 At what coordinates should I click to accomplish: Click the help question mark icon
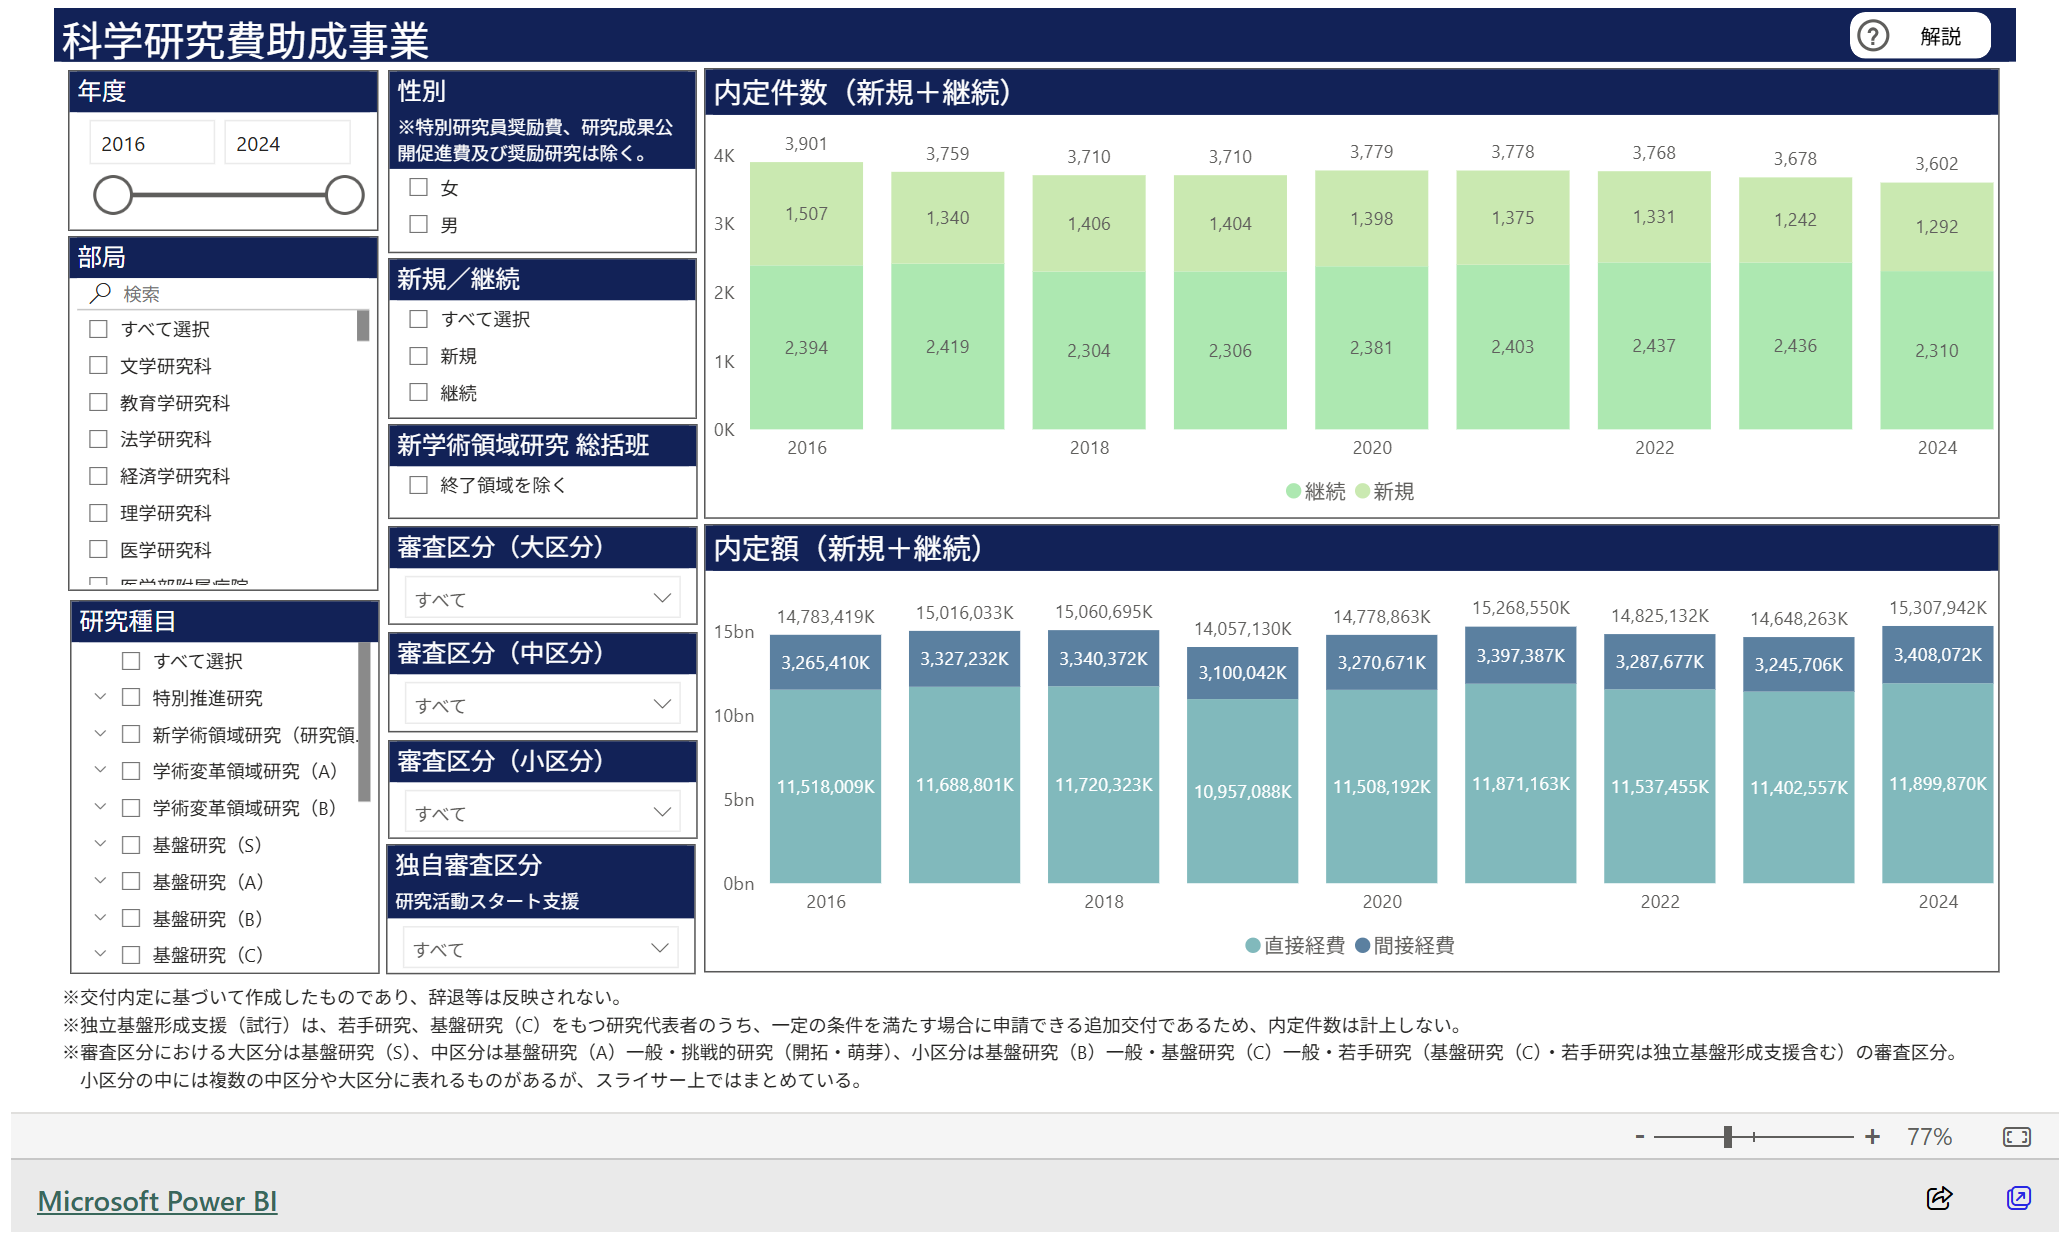(1872, 36)
